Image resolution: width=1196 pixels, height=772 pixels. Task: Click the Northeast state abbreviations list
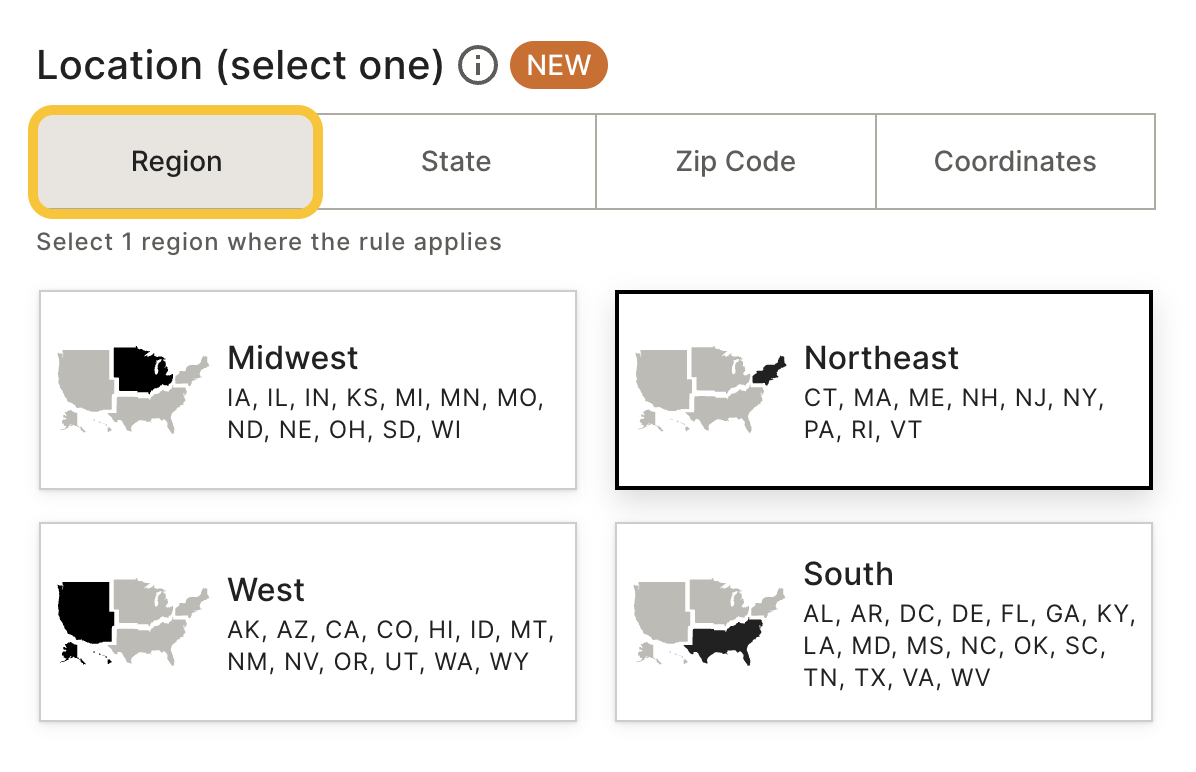pyautogui.click(x=953, y=413)
